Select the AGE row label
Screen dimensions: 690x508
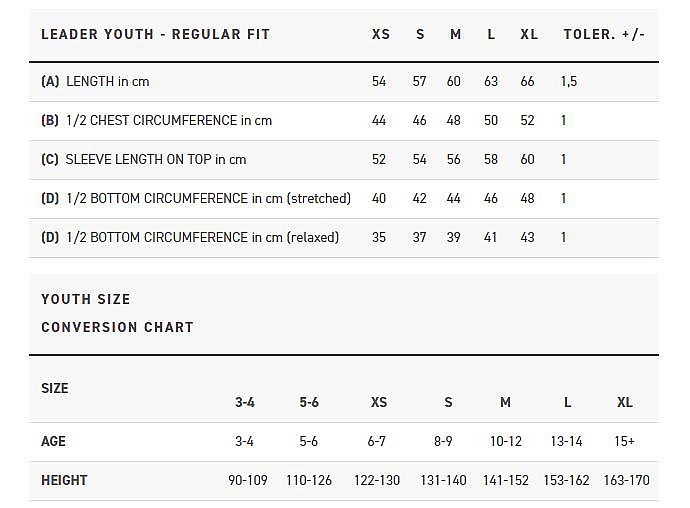coord(53,441)
